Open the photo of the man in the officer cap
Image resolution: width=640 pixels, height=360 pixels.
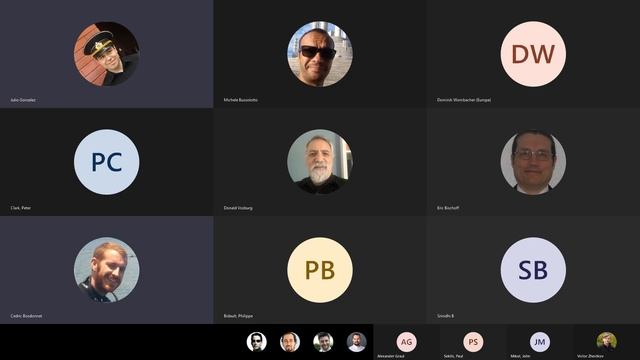pos(107,54)
